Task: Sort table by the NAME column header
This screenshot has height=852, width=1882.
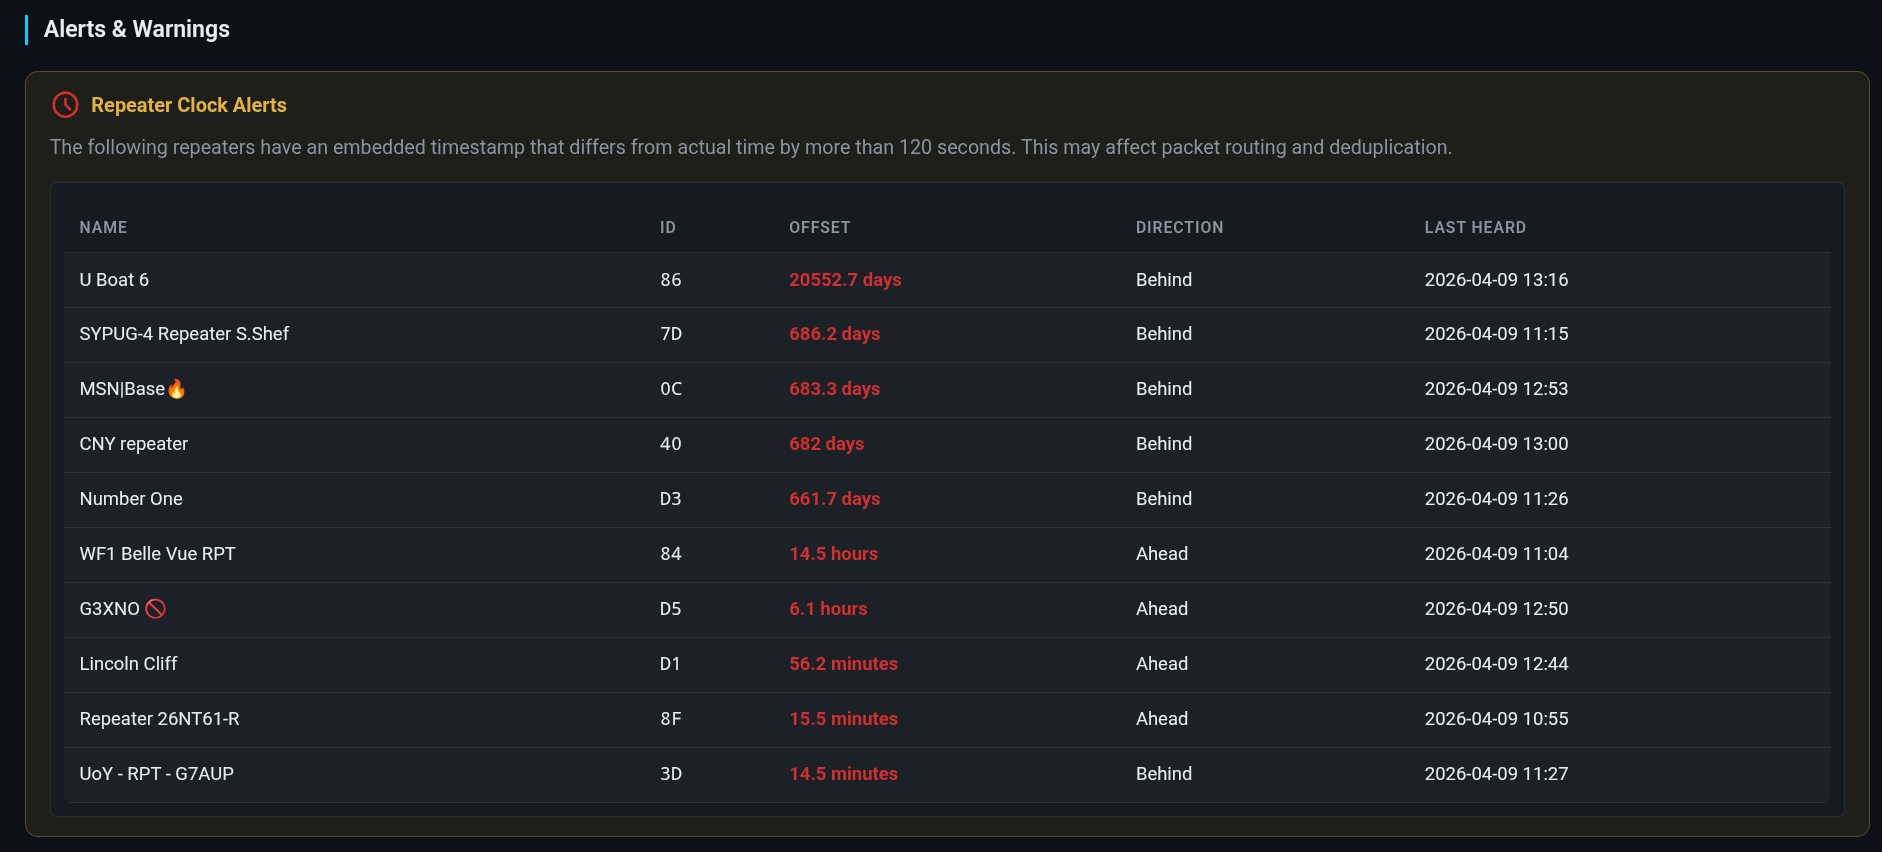Action: point(103,228)
